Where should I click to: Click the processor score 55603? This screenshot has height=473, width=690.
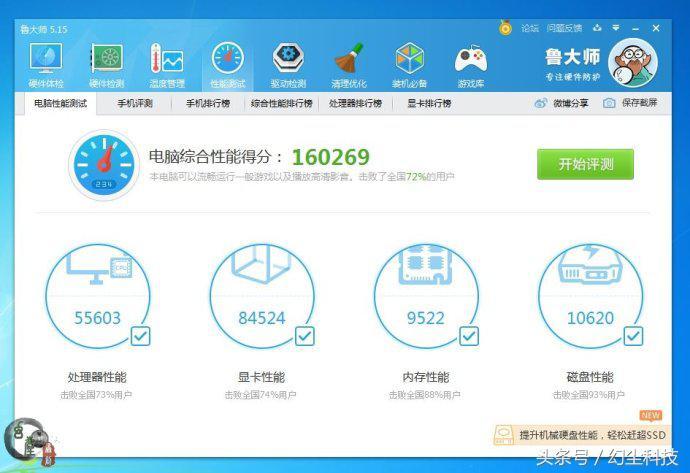coord(97,318)
